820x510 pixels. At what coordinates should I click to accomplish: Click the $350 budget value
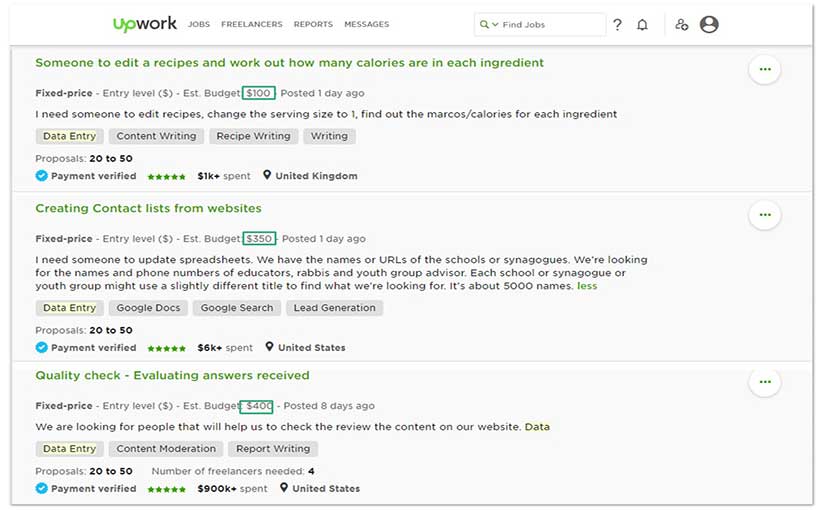pos(259,239)
